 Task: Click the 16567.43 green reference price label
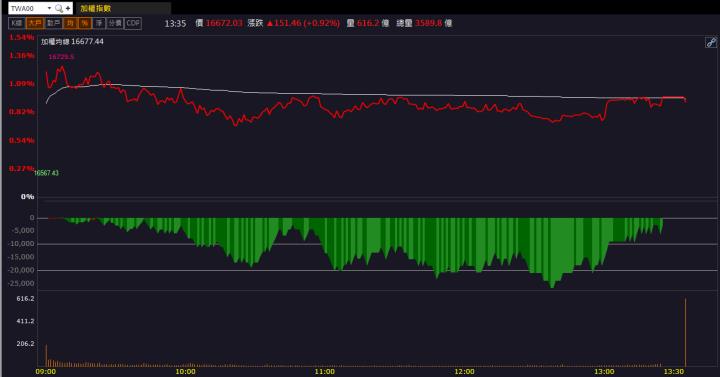47,173
